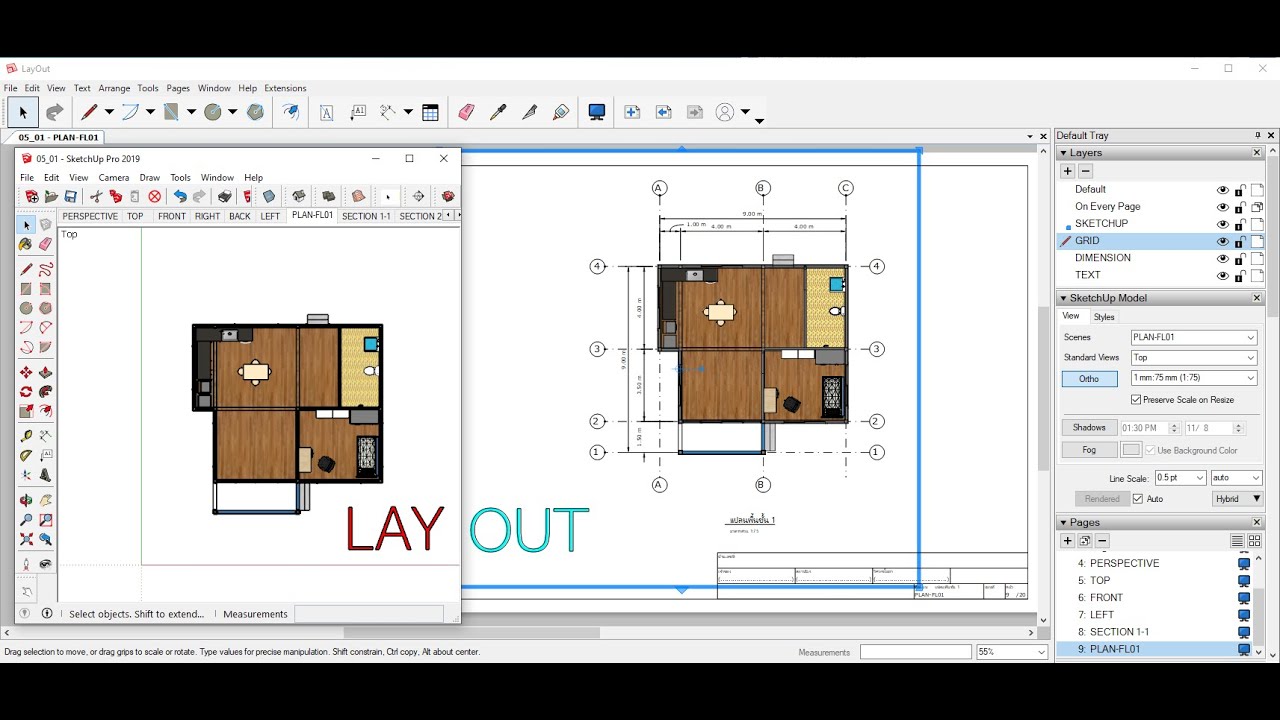Open the LayOut Pages menu
1280x720 pixels.
(178, 88)
